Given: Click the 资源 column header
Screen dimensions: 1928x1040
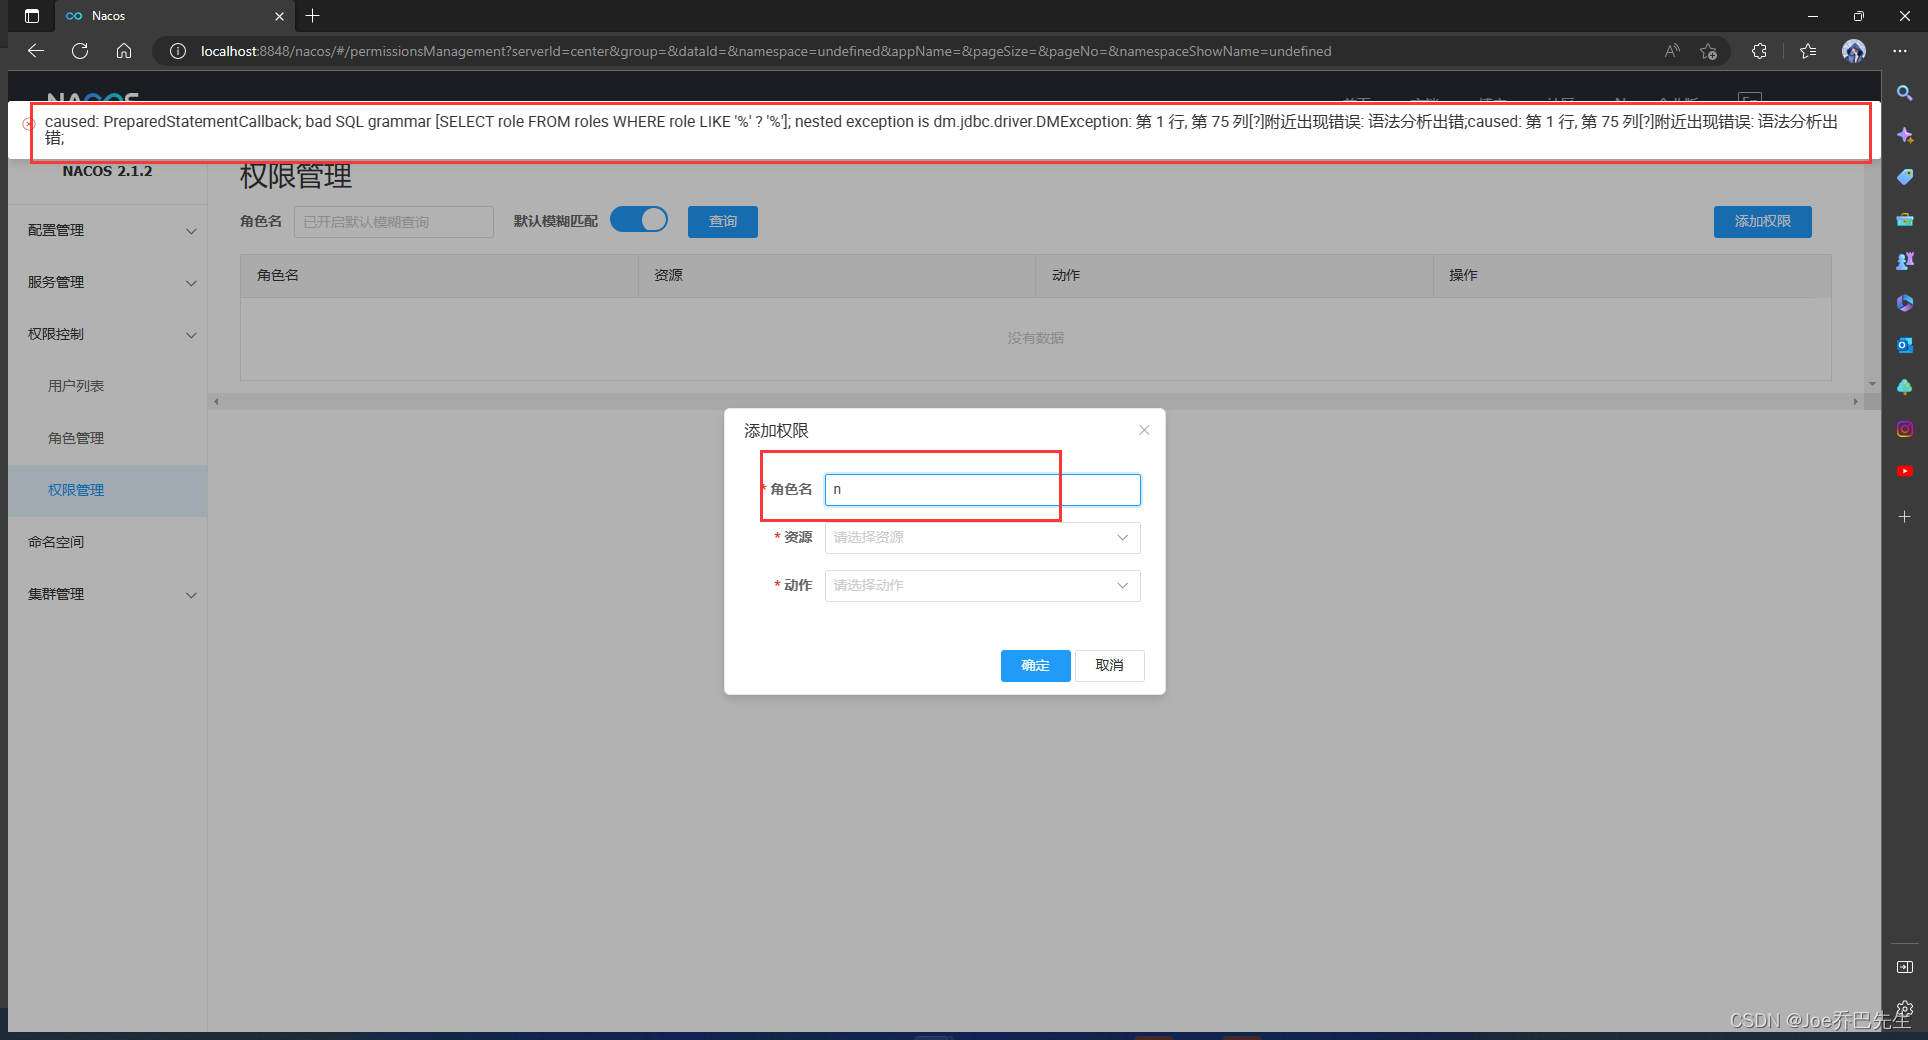Looking at the screenshot, I should (837, 275).
